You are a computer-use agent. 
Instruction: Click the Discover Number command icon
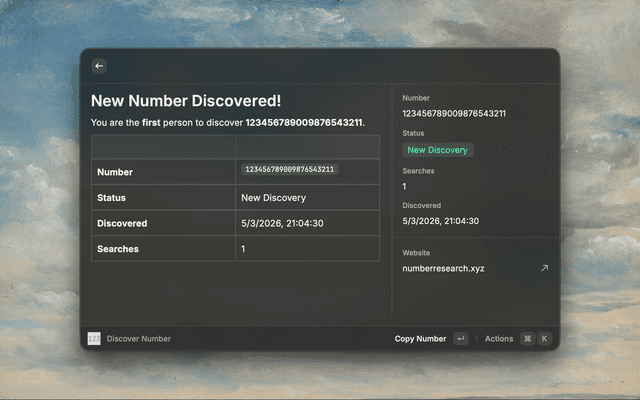94,338
